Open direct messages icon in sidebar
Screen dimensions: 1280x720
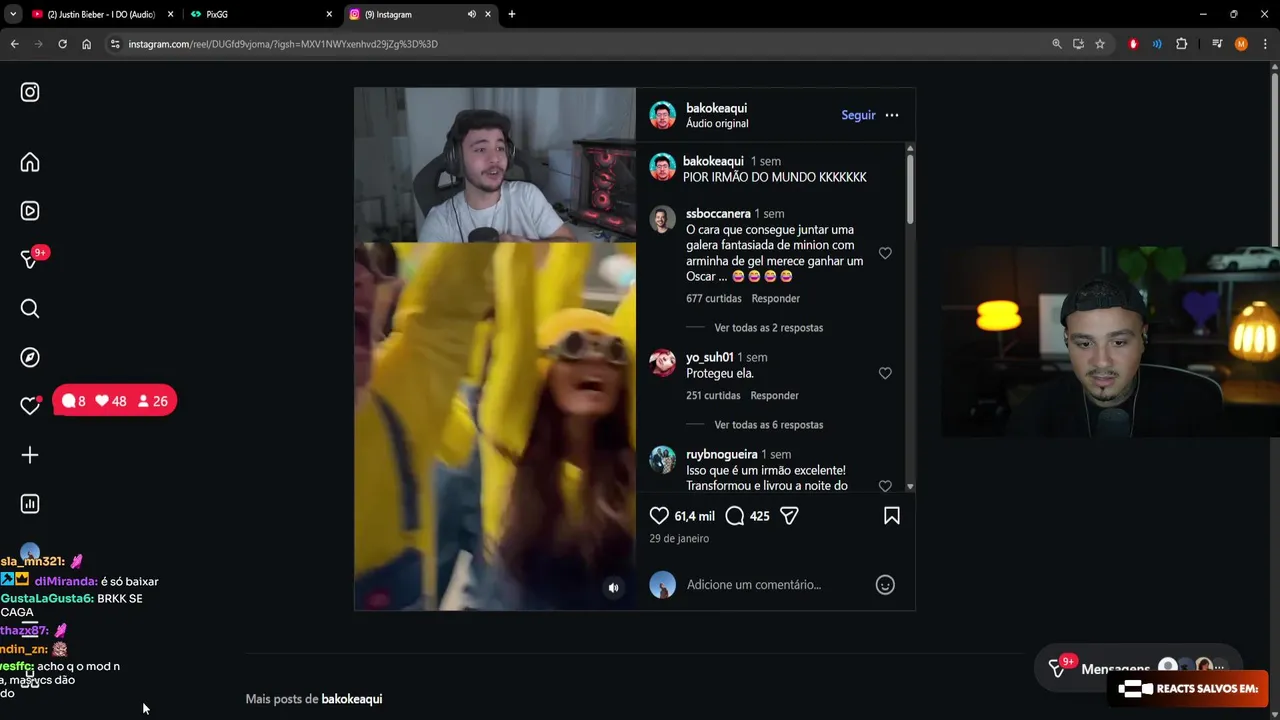pos(30,259)
